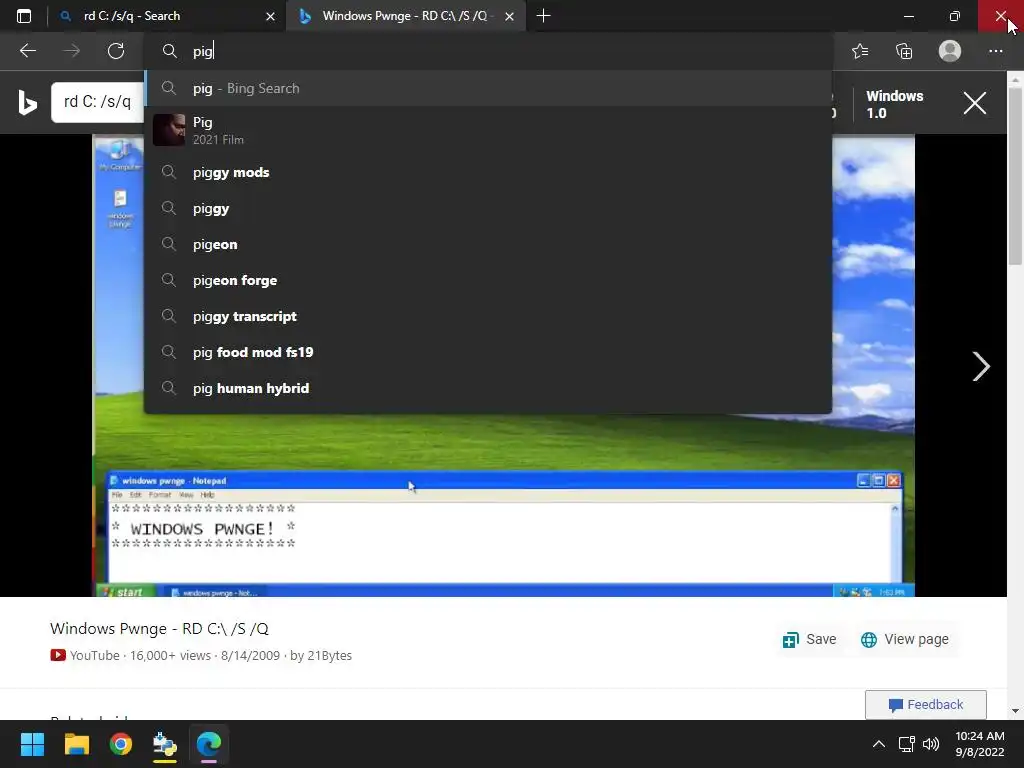Click the Windows Pwnge video thumbnail
This screenshot has width=1024, height=768.
tap(504, 366)
